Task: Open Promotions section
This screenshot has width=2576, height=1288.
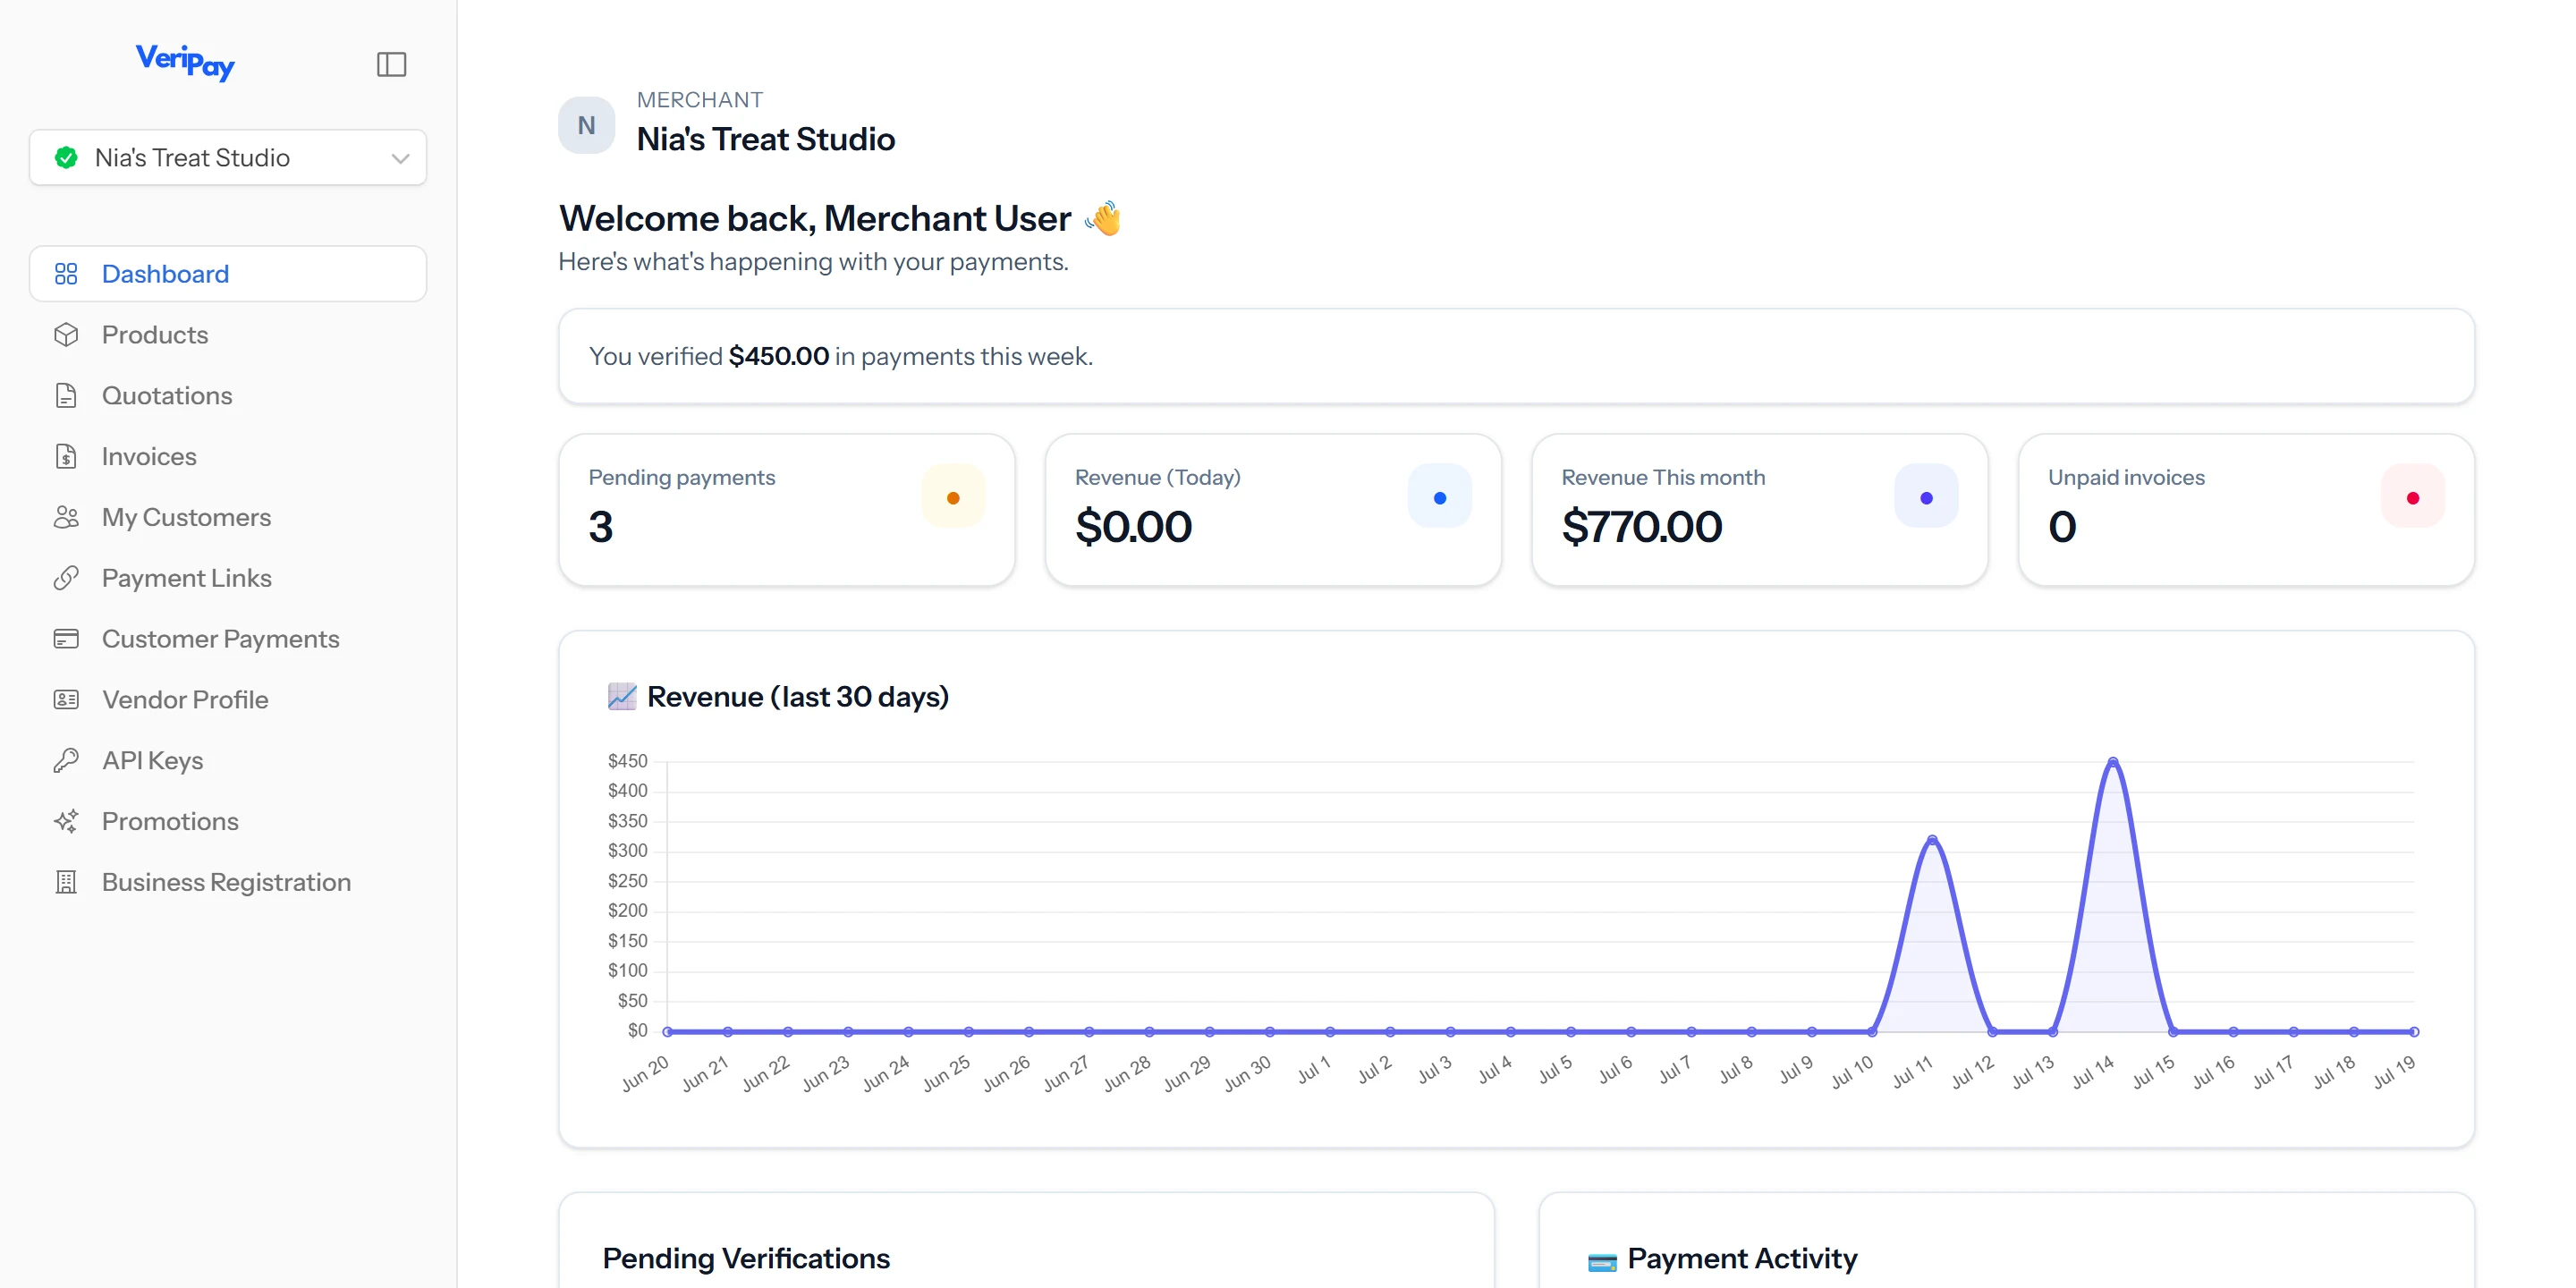Action: click(228, 822)
